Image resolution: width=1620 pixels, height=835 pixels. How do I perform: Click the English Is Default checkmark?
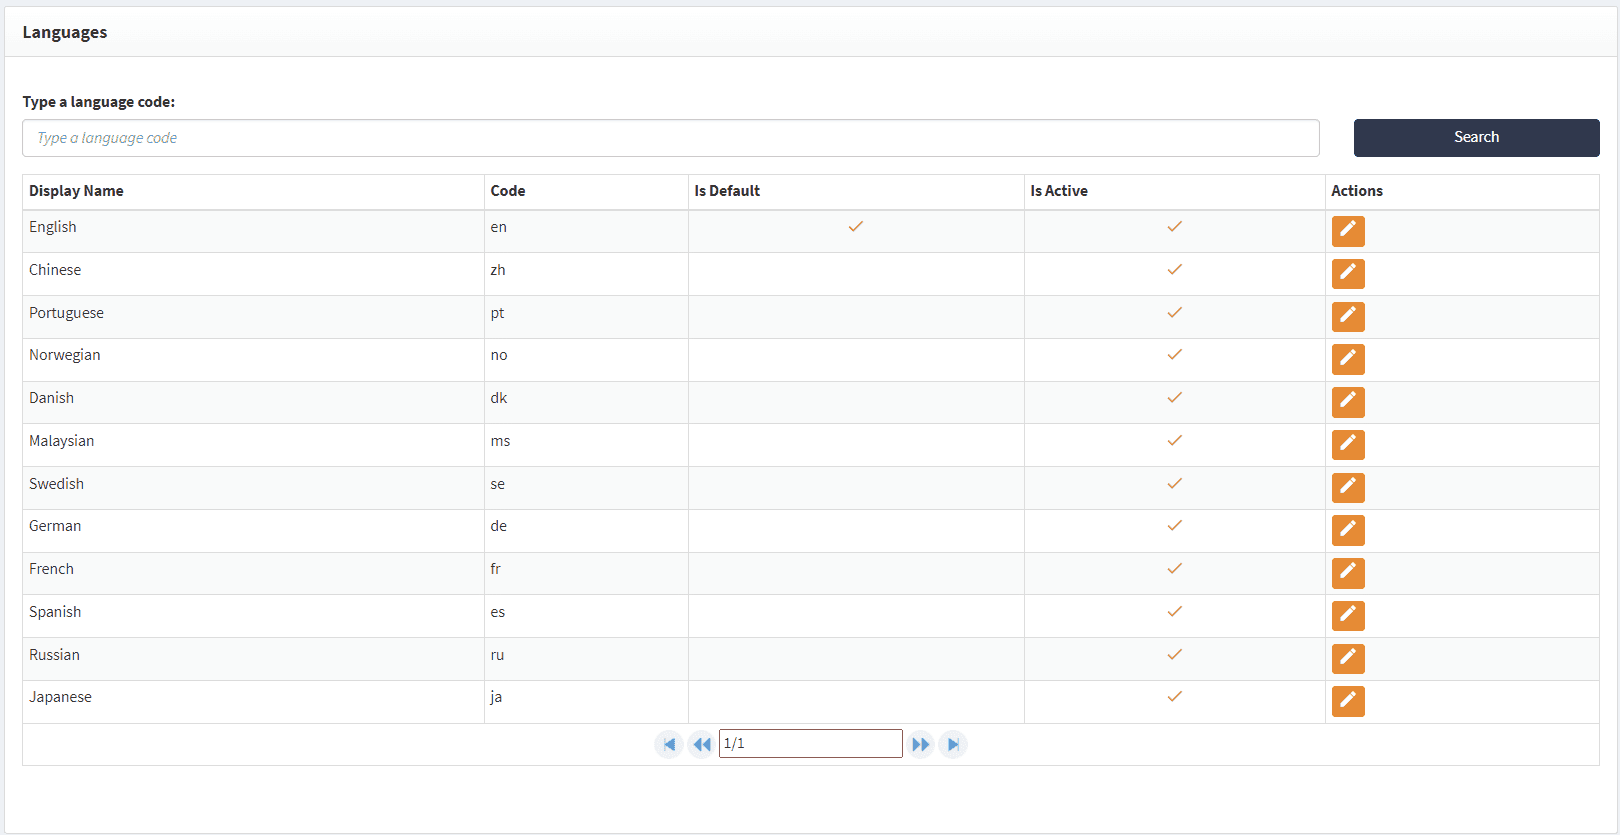(856, 227)
